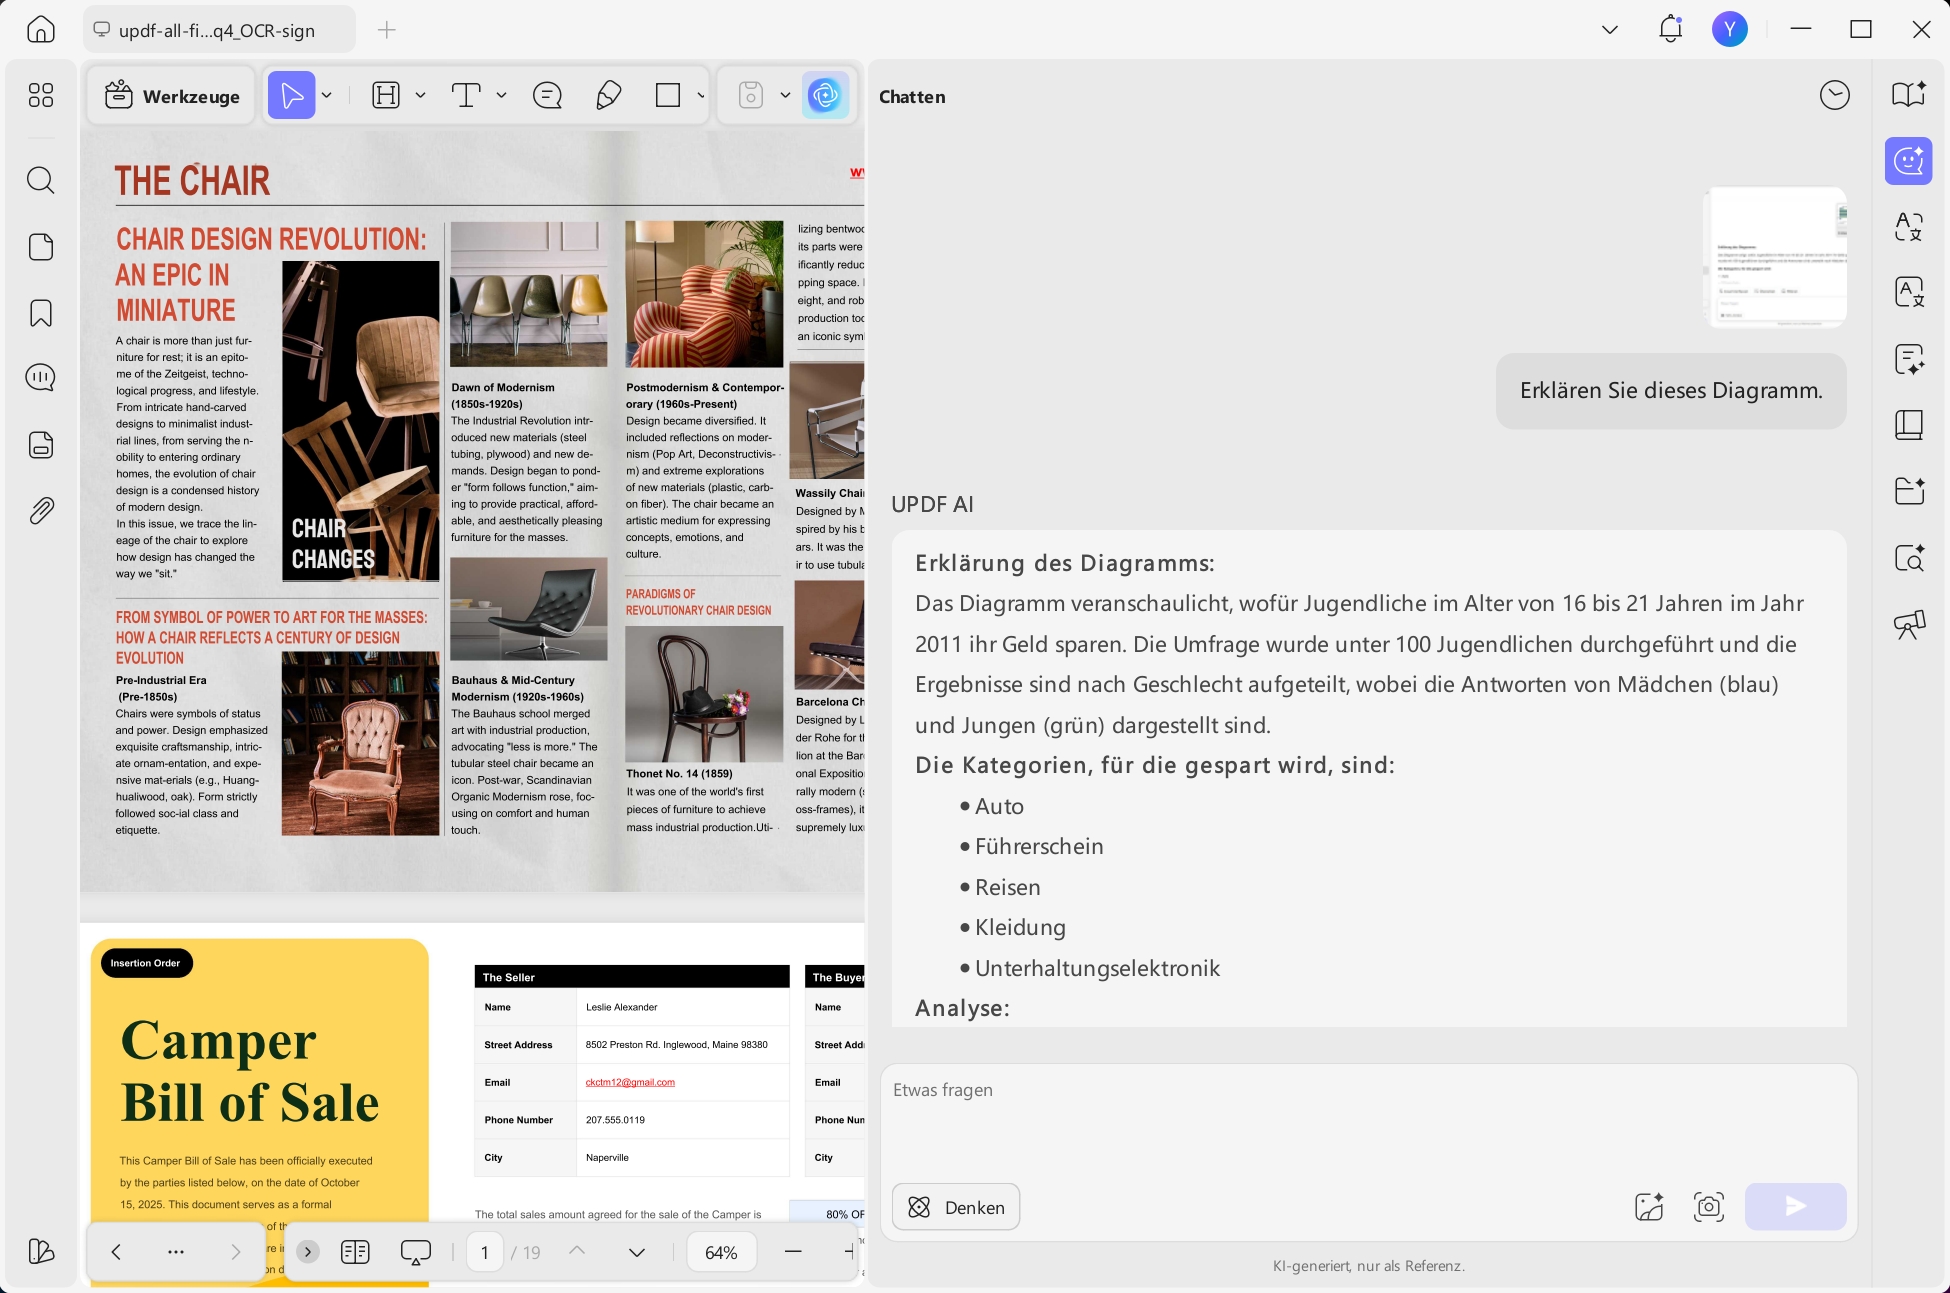
Task: Open the AI reading book icon
Action: pyautogui.click(x=1909, y=95)
